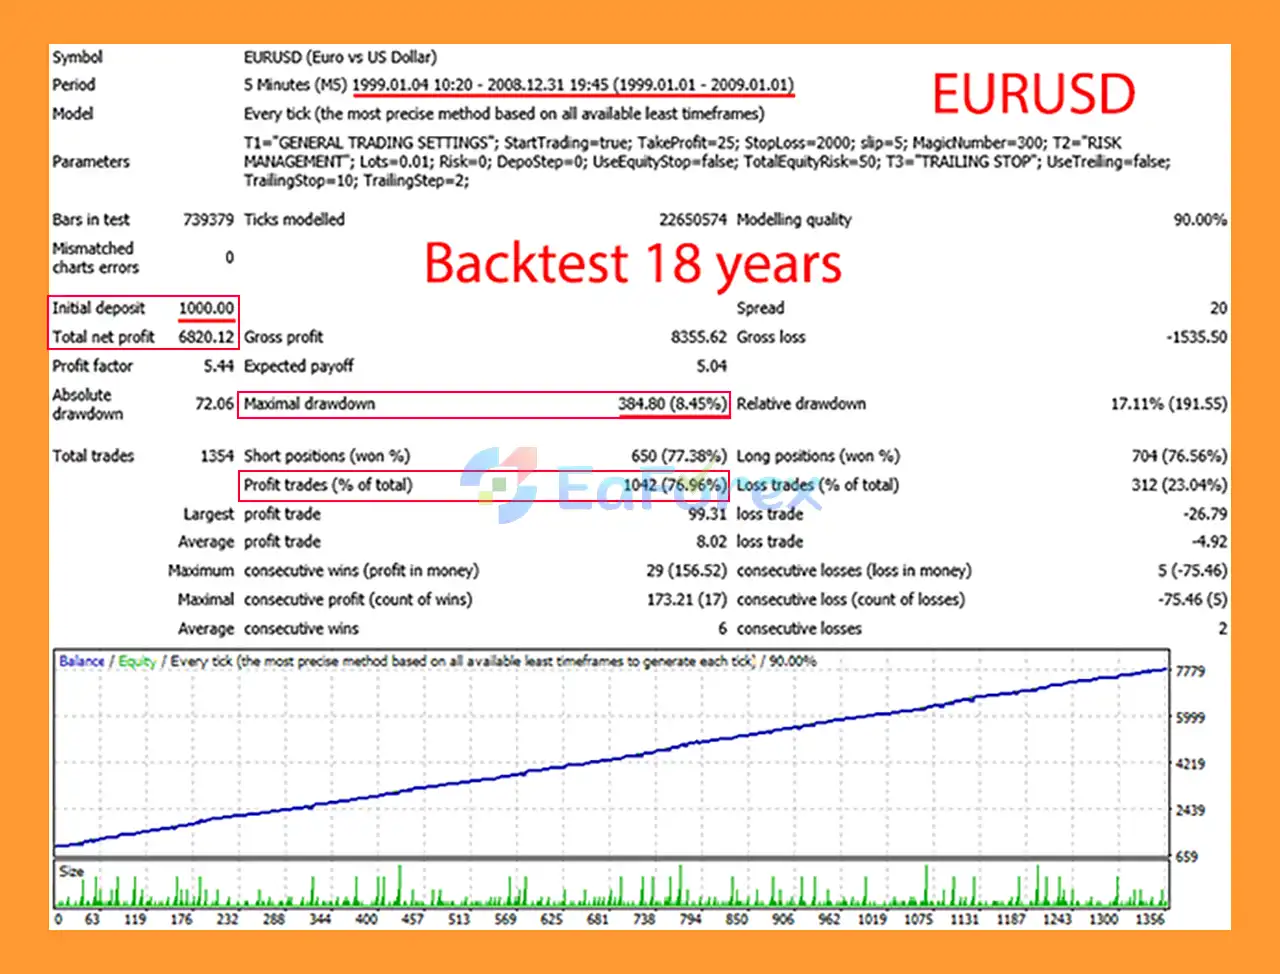Click the Balance legend label on chart
The height and width of the screenshot is (974, 1280).
(x=81, y=661)
